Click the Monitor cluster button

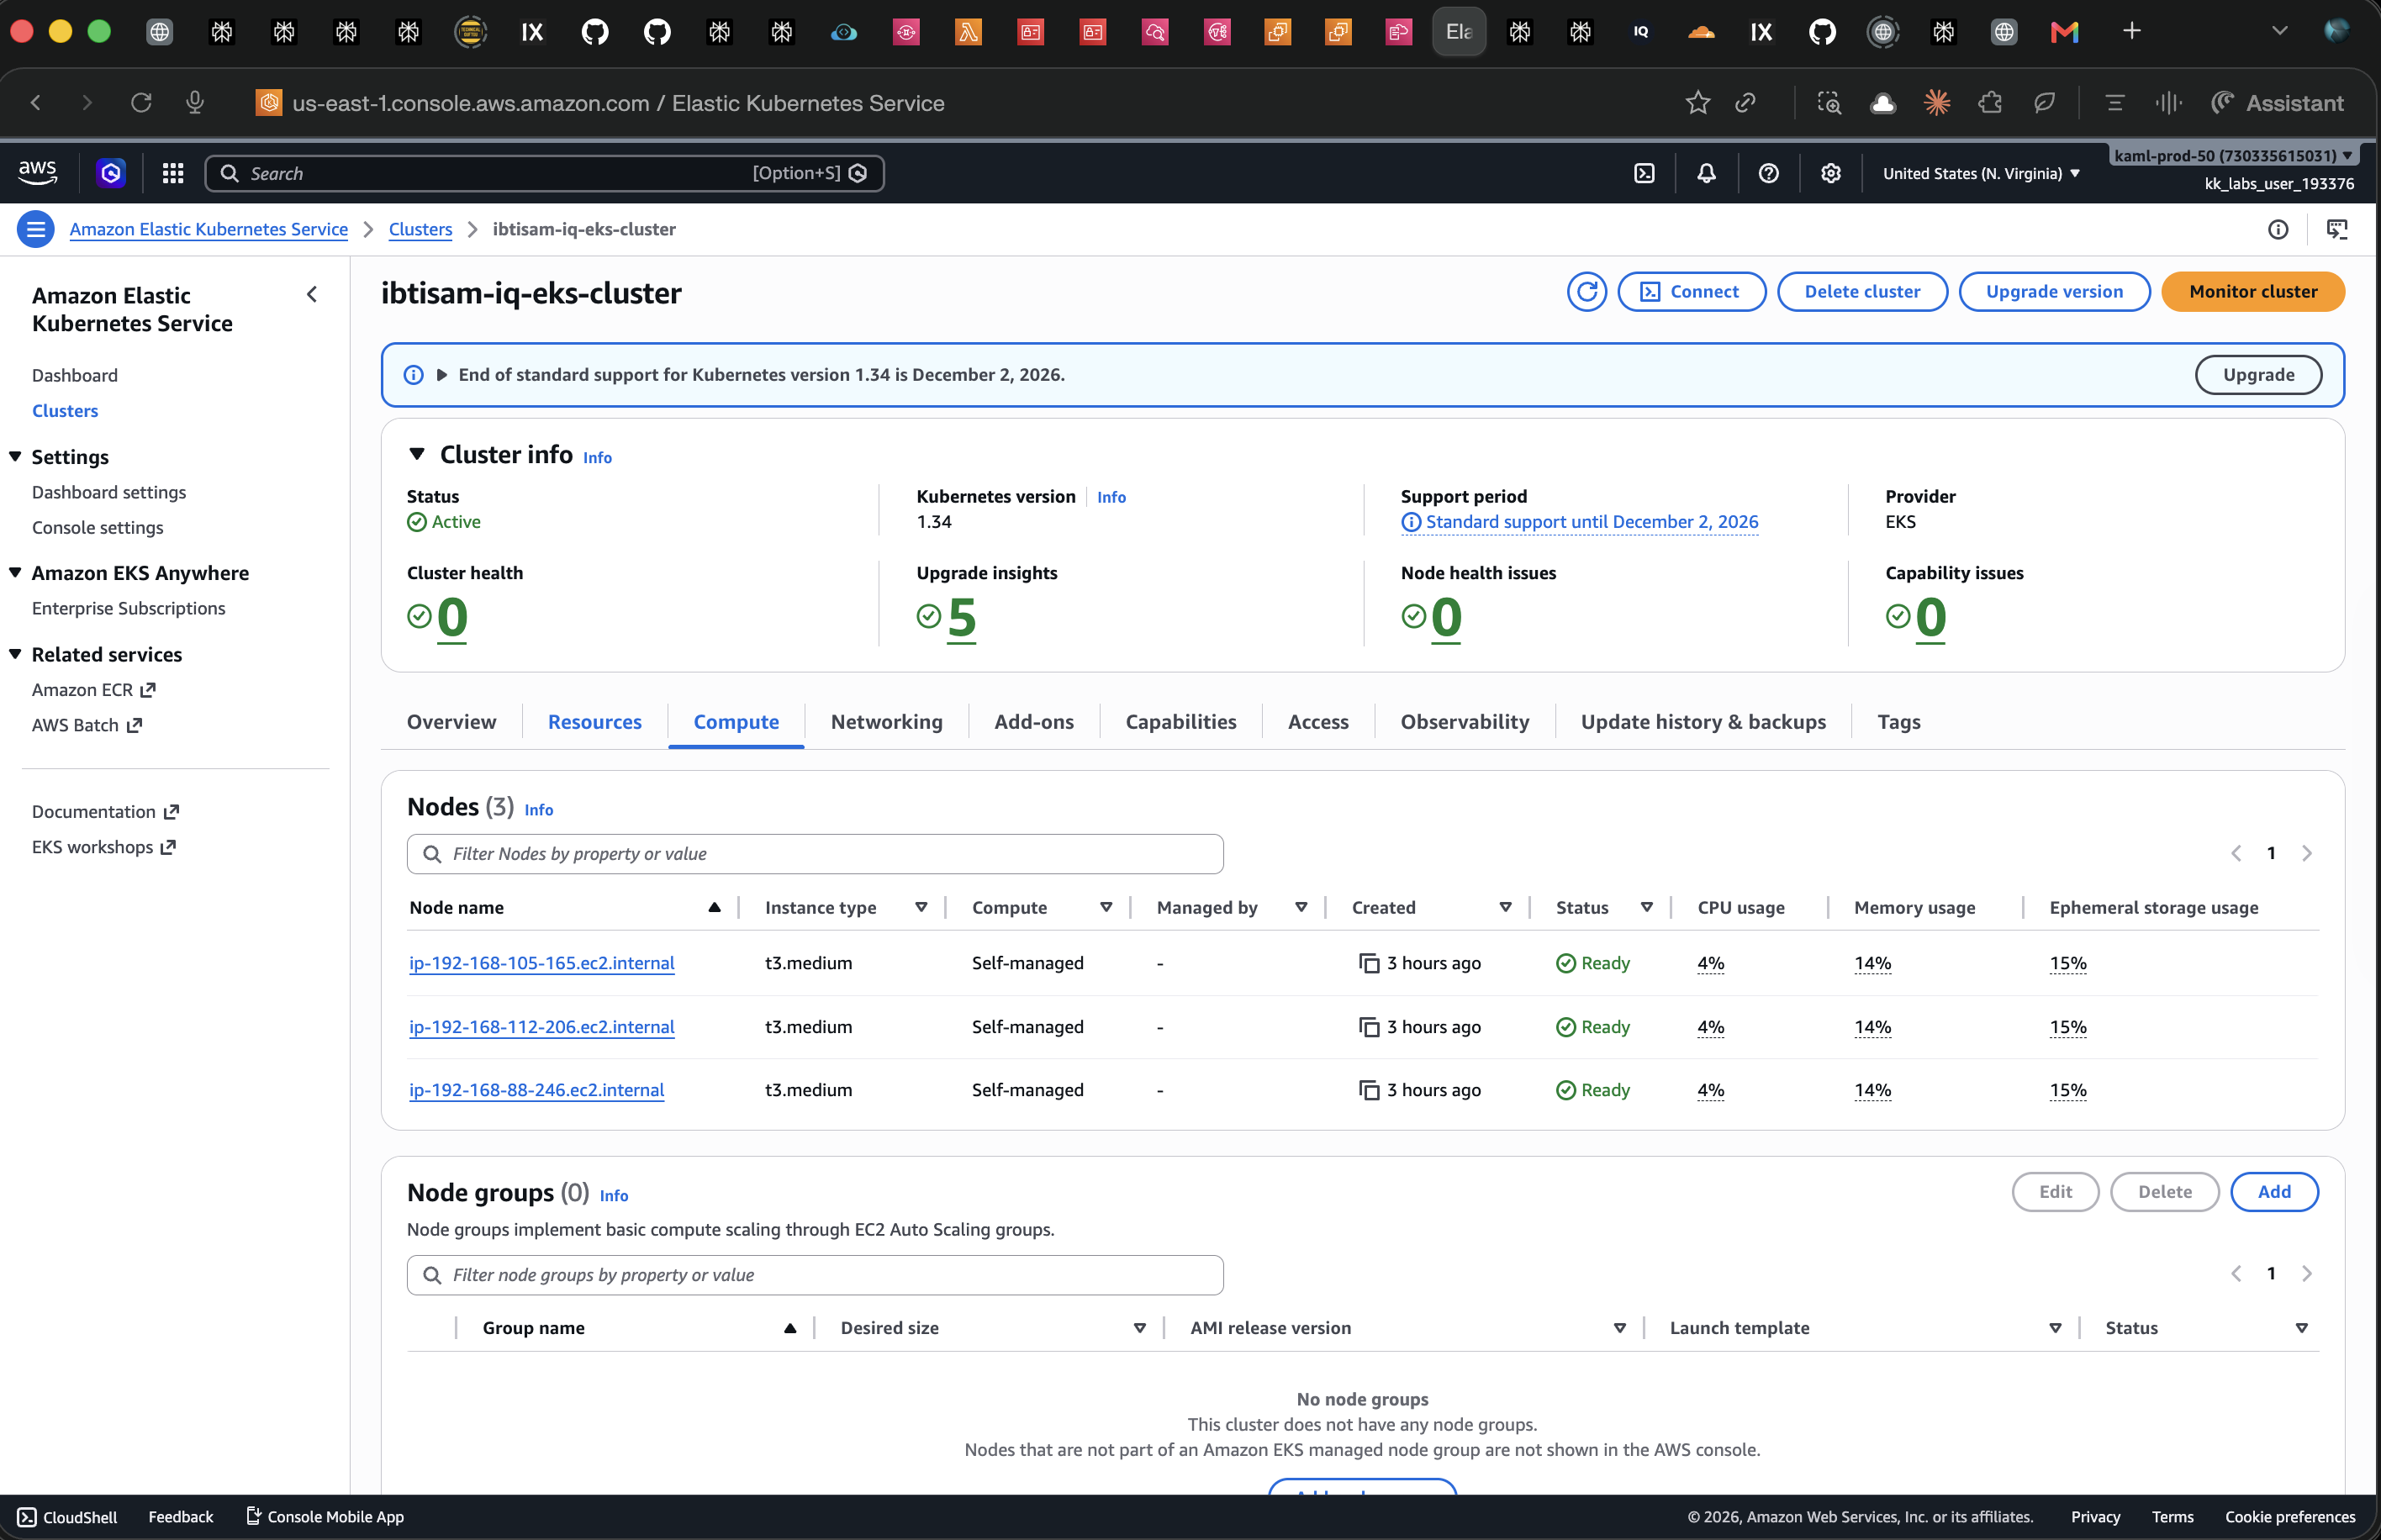(2252, 292)
